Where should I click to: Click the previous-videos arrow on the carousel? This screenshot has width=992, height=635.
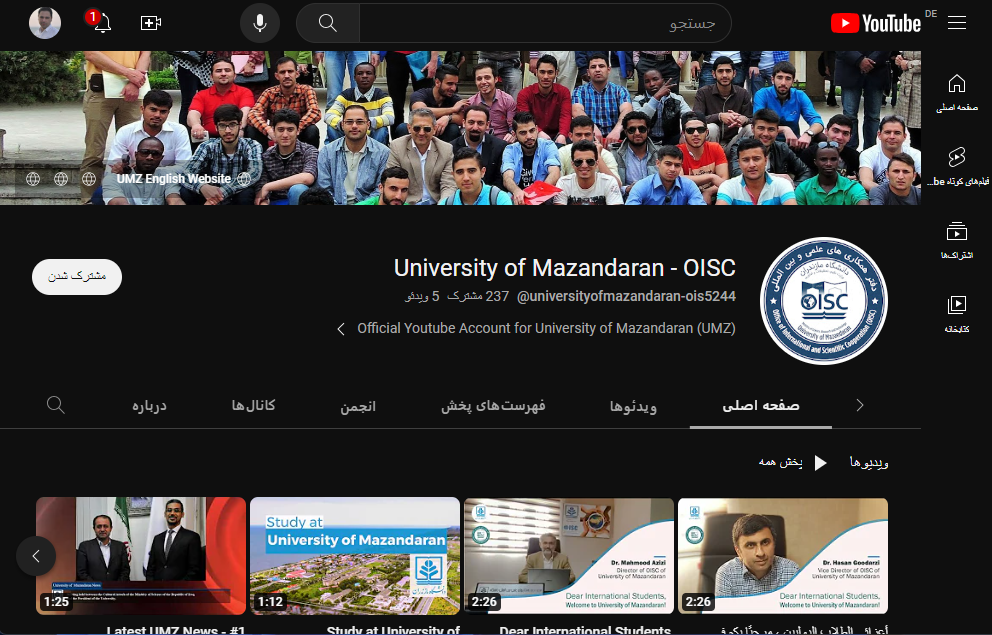point(37,556)
